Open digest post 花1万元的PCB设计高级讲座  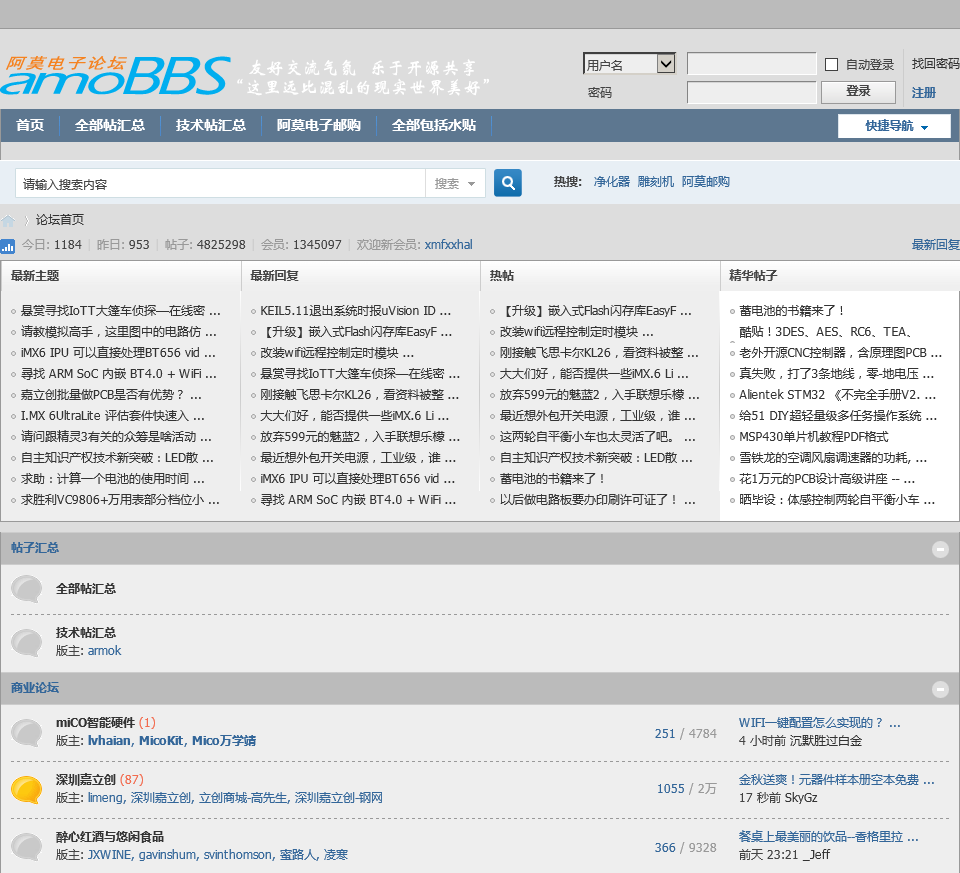click(827, 479)
